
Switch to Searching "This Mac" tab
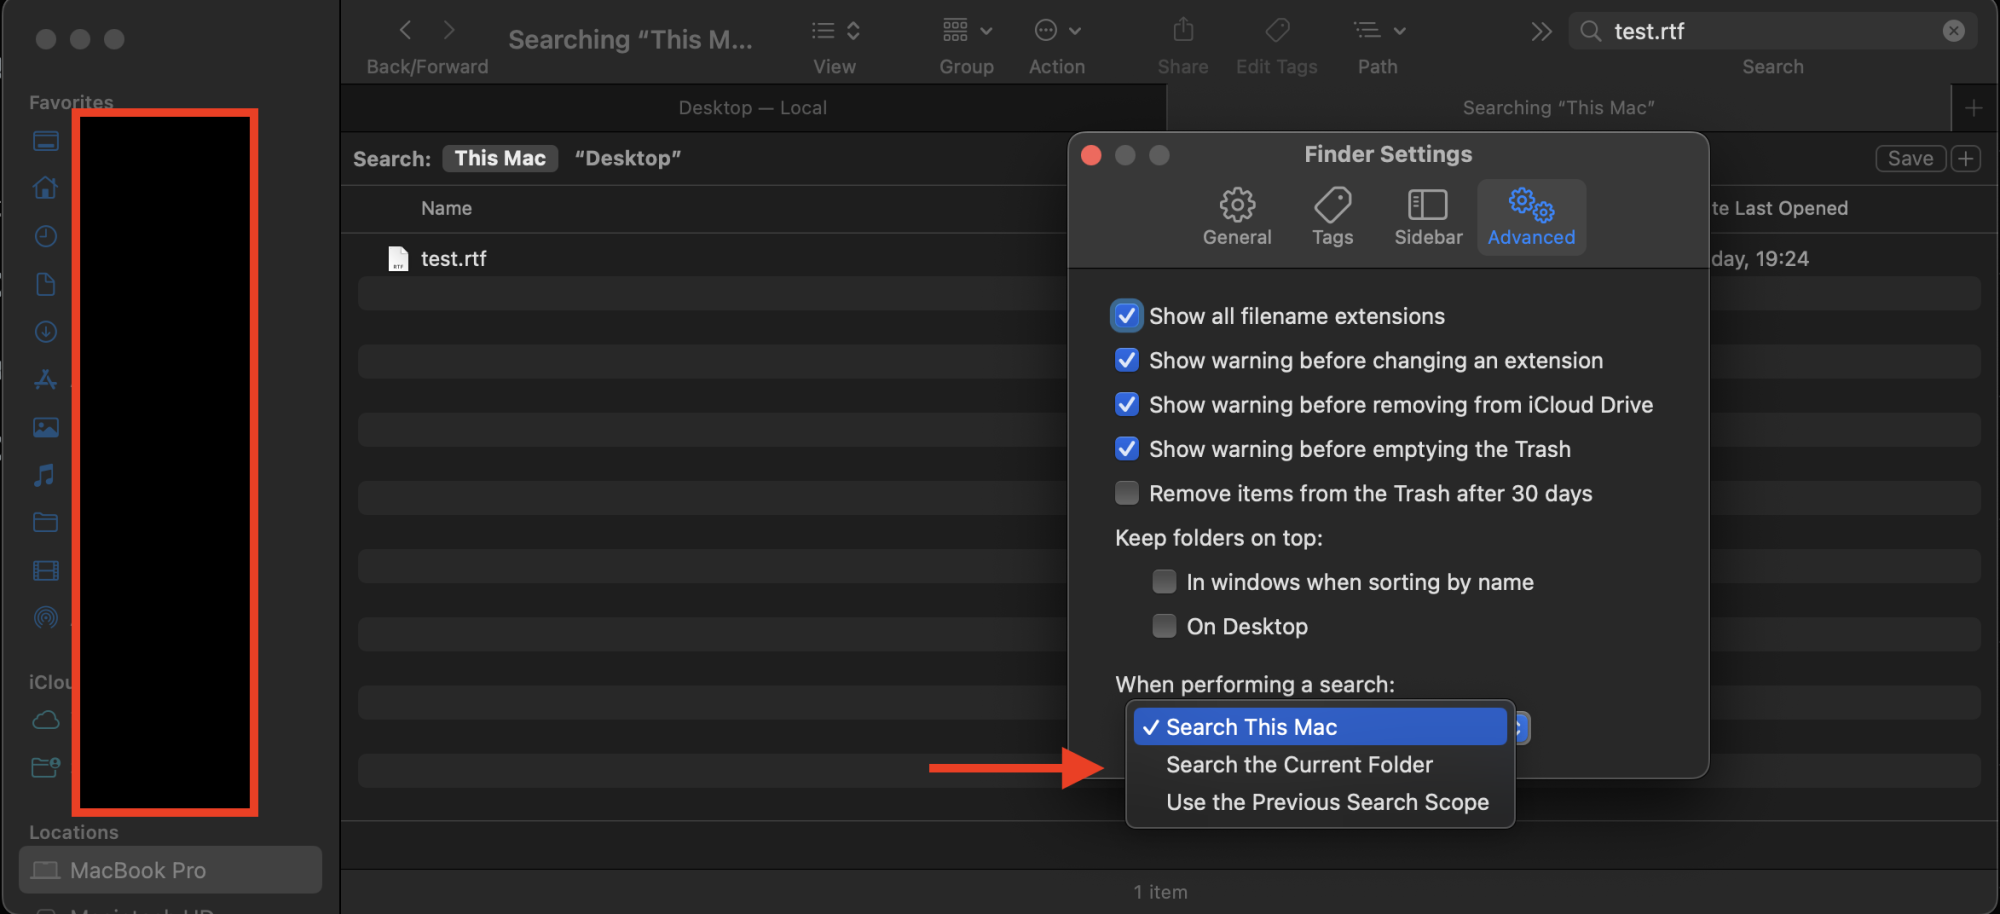(x=1558, y=108)
